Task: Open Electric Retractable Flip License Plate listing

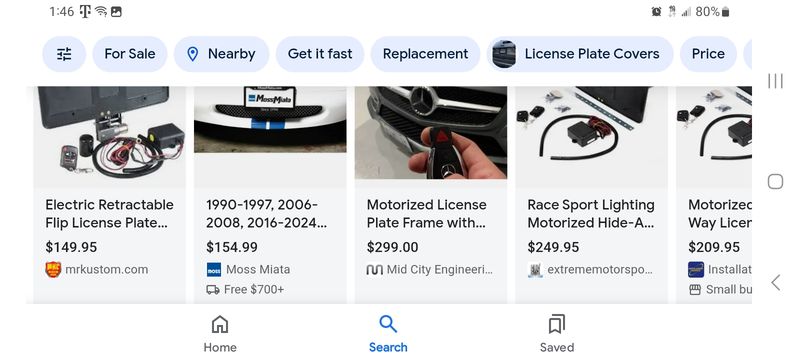Action: (109, 214)
